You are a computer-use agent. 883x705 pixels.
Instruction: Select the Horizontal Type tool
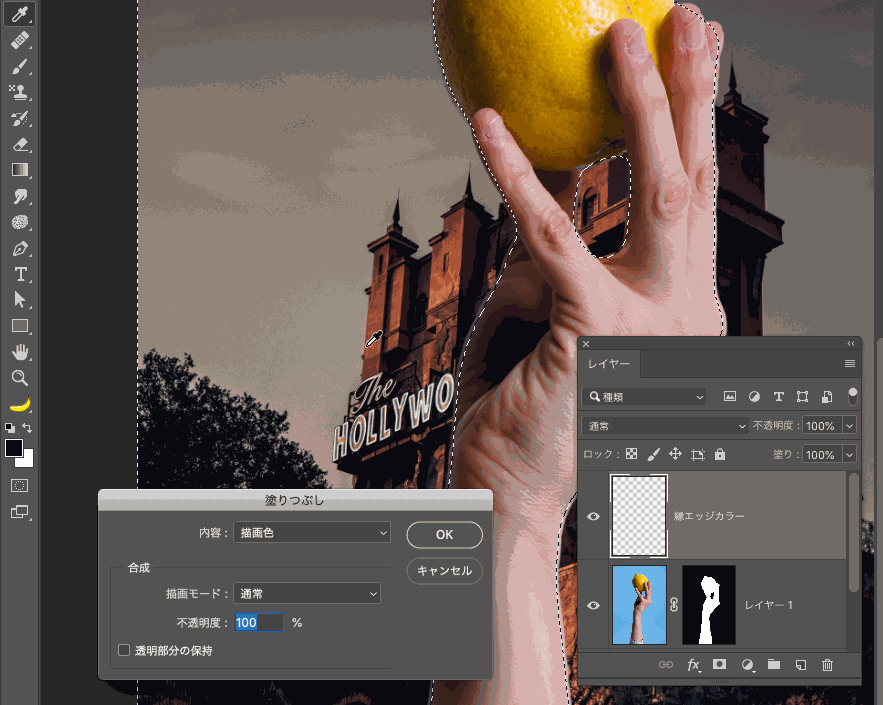click(19, 274)
